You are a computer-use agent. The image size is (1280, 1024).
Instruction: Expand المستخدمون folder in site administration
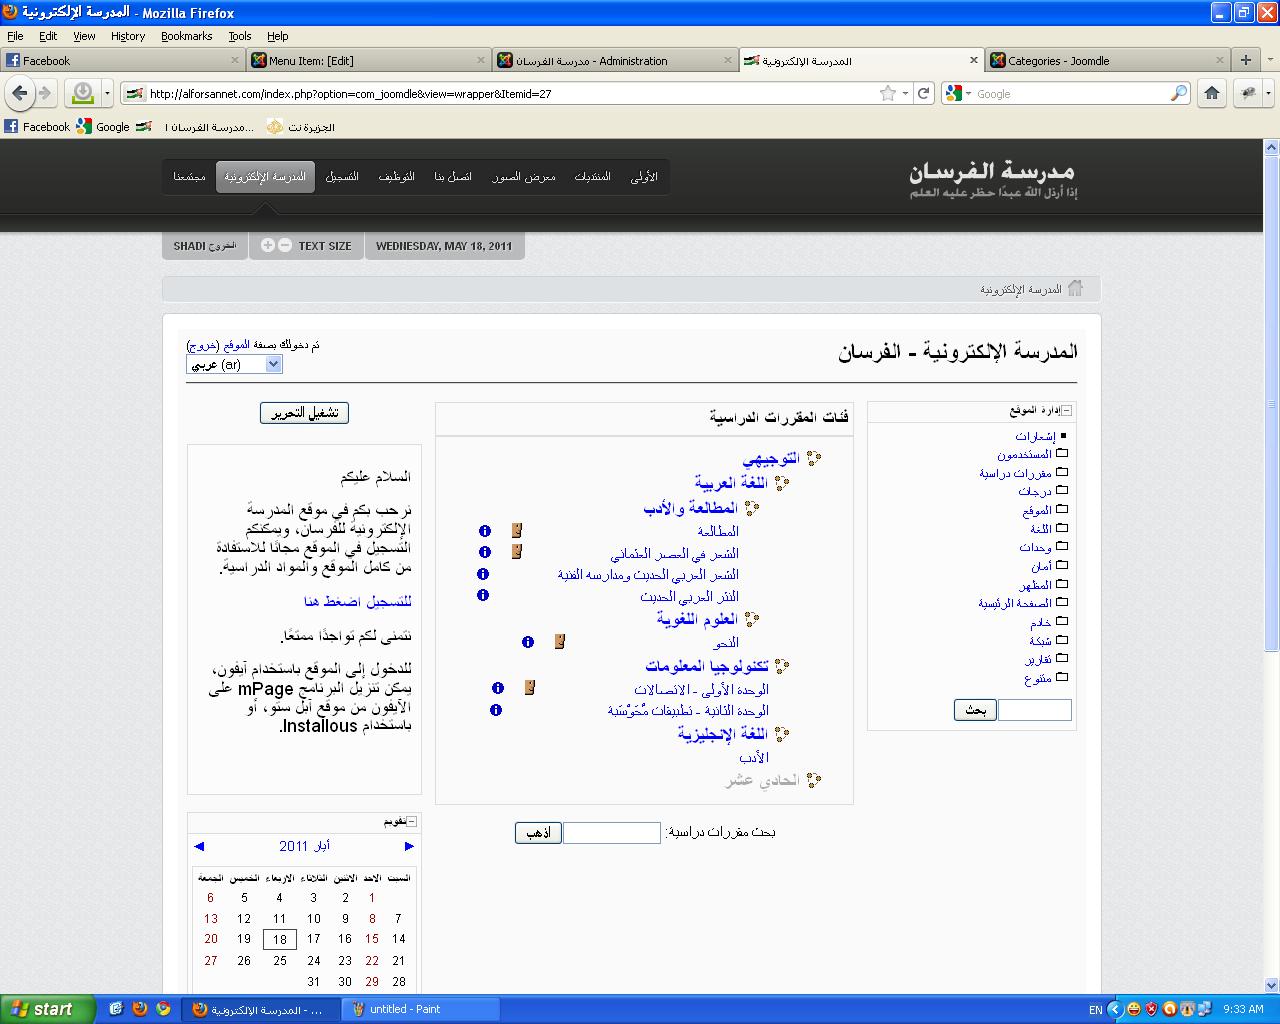1062,454
